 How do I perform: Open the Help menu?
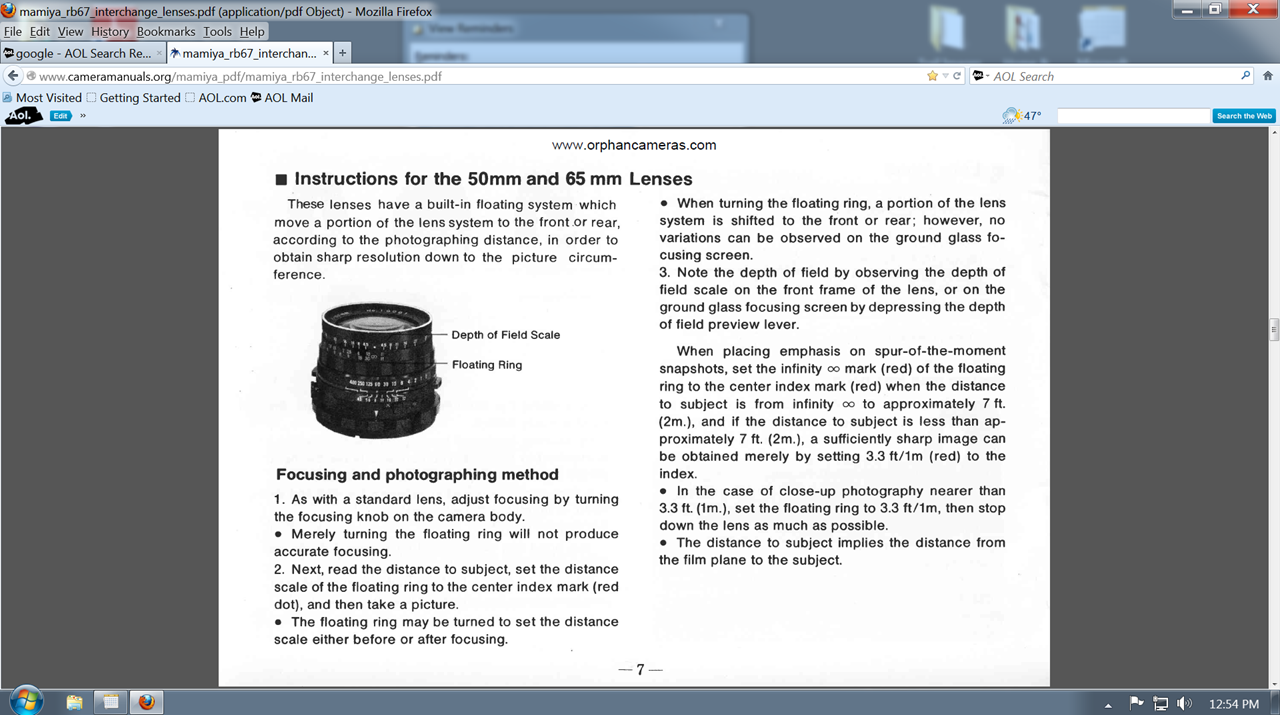(252, 32)
